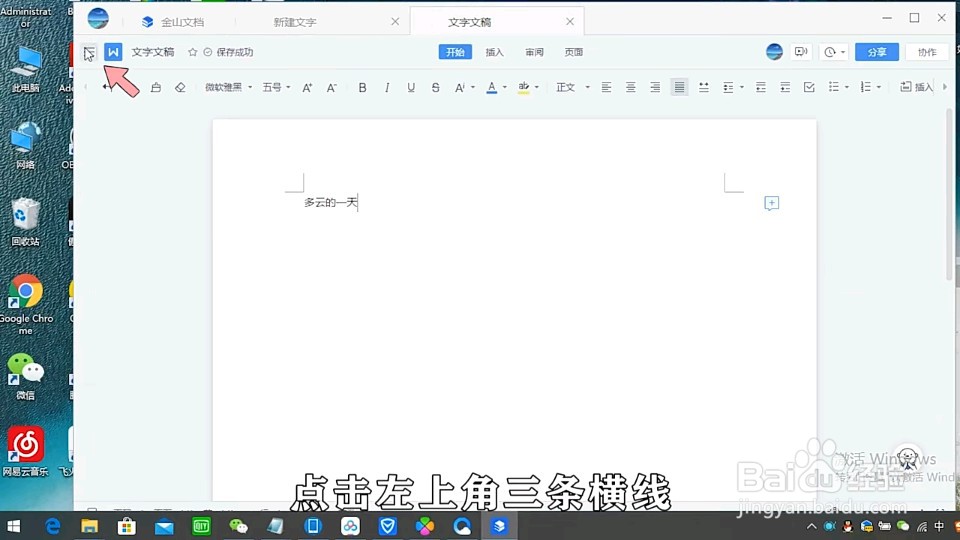Click the line spacing icon
This screenshot has width=960, height=540.
tap(728, 88)
